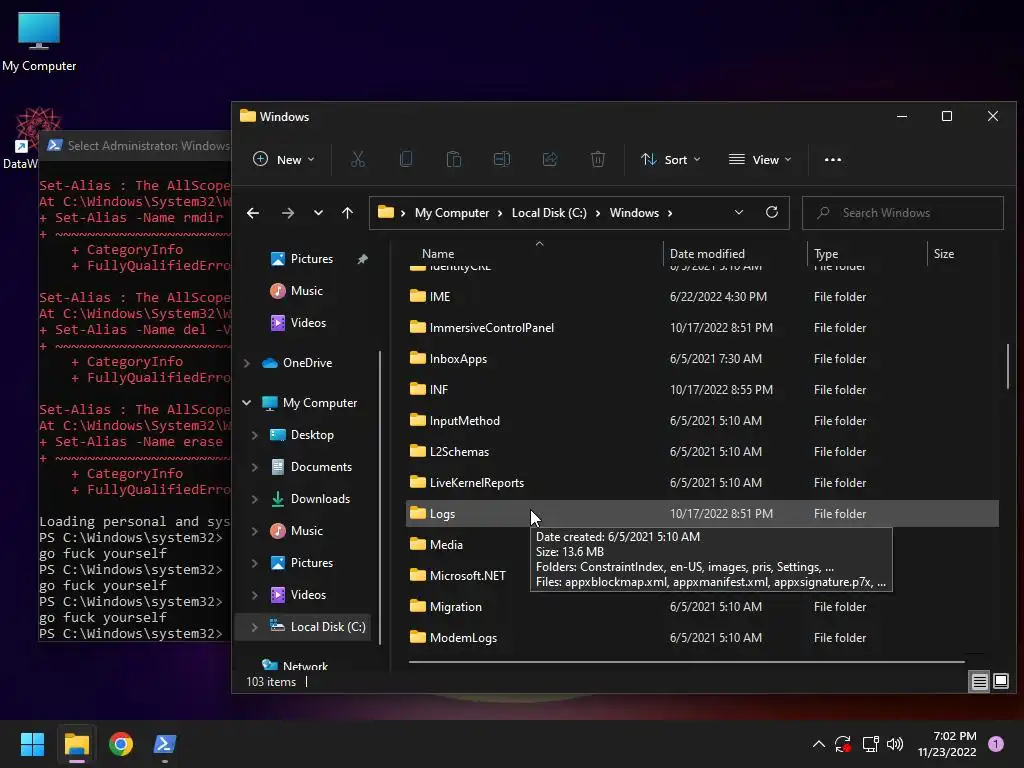
Task: Click the Rename icon in toolbar
Action: [502, 159]
